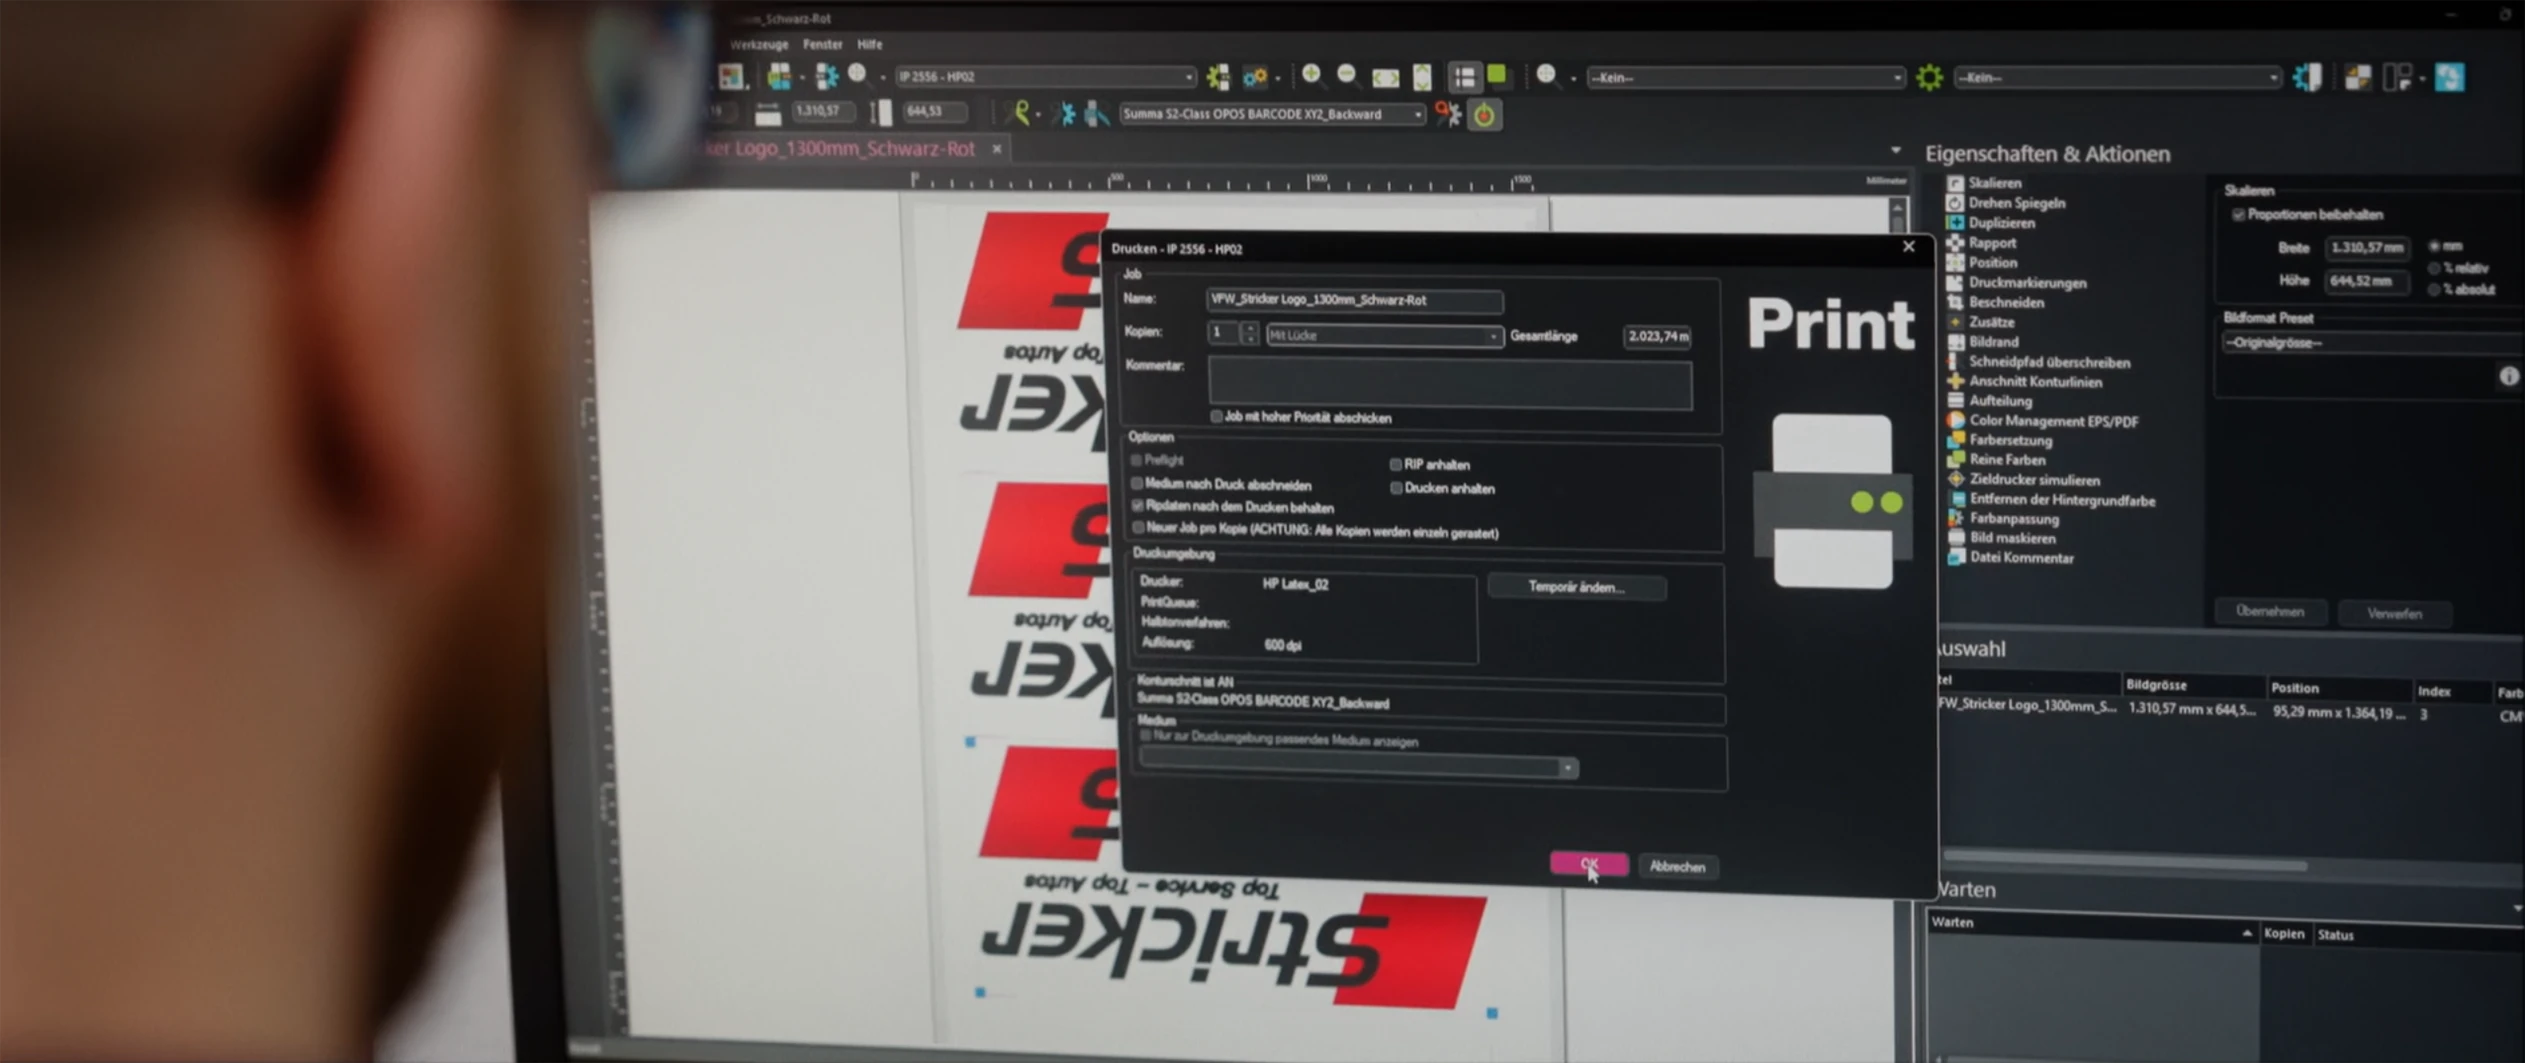The image size is (2525, 1063).
Task: Open Drehen Spiegeln action
Action: [x=2016, y=203]
